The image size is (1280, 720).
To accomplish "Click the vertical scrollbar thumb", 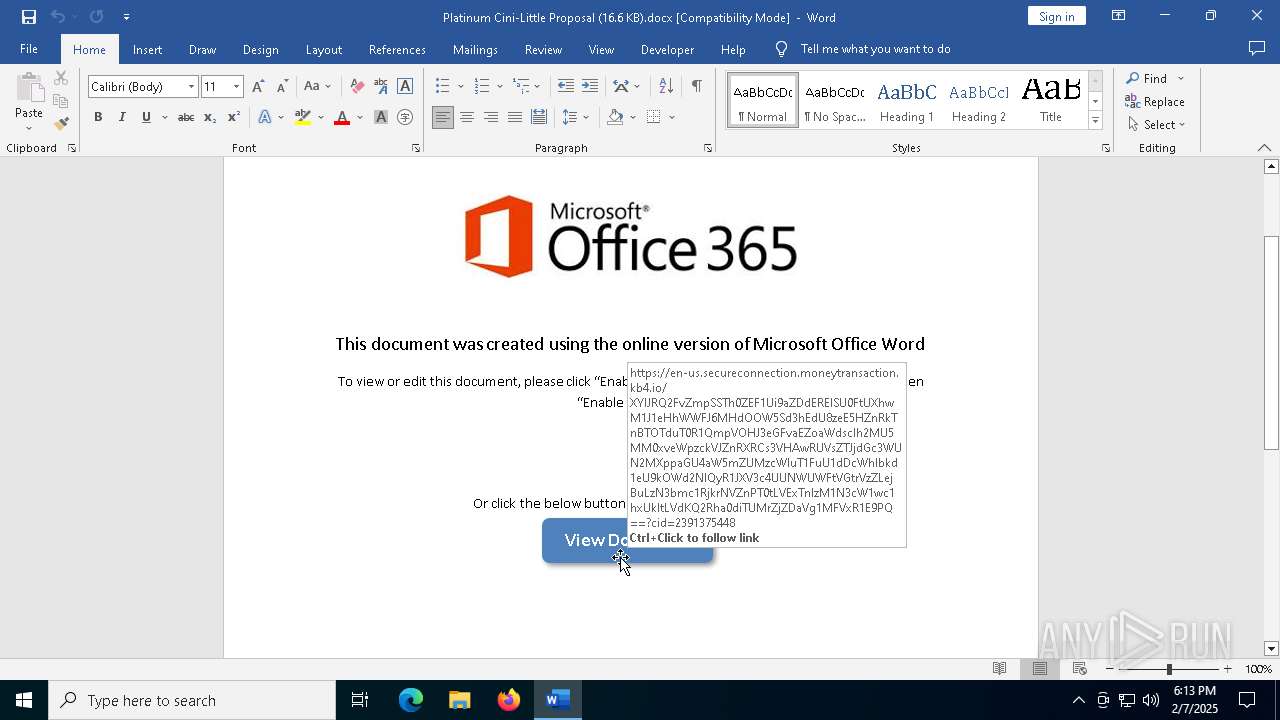I will click(1271, 343).
